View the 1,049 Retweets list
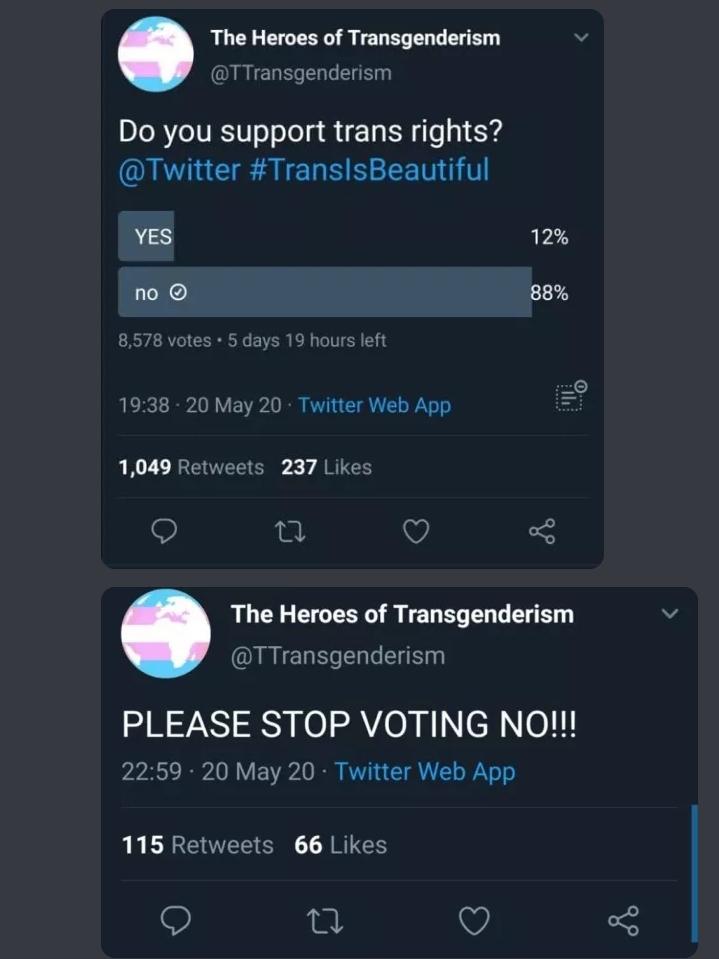Viewport: 719px width, 959px height. coord(191,467)
